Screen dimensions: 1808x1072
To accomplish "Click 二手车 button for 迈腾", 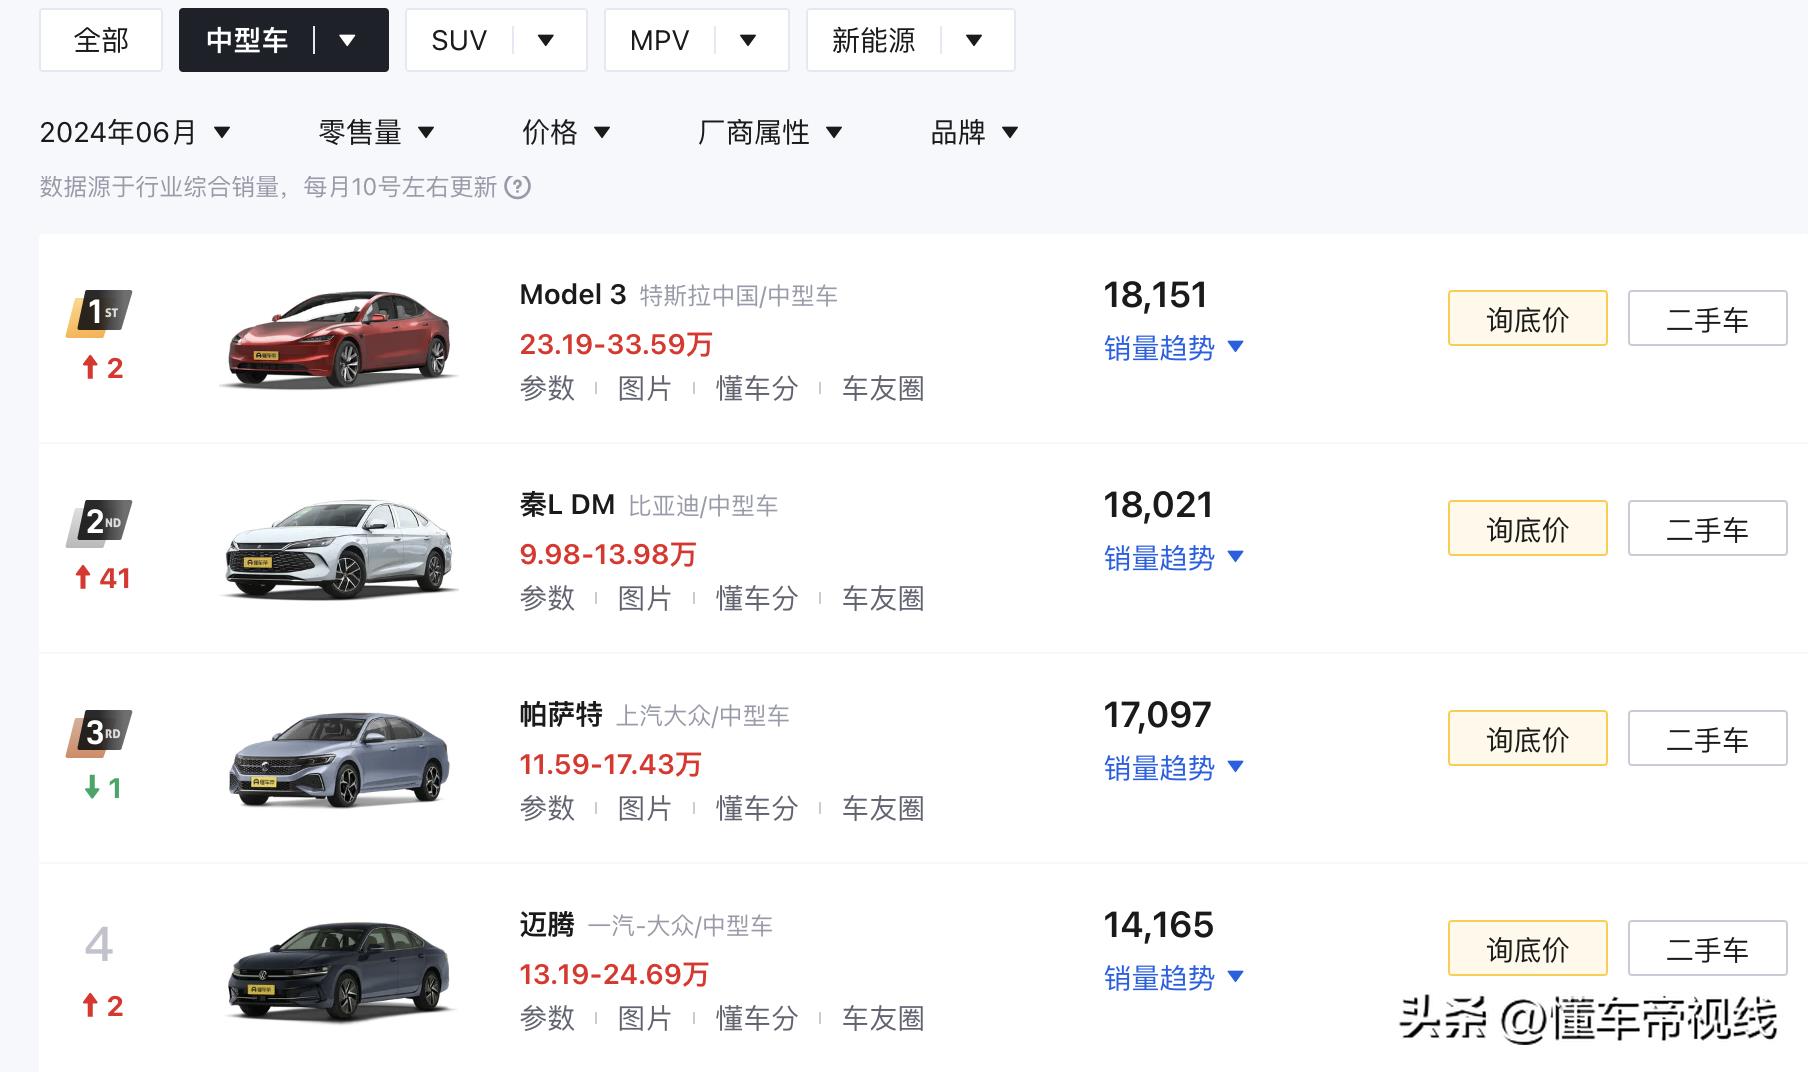I will pos(1708,949).
